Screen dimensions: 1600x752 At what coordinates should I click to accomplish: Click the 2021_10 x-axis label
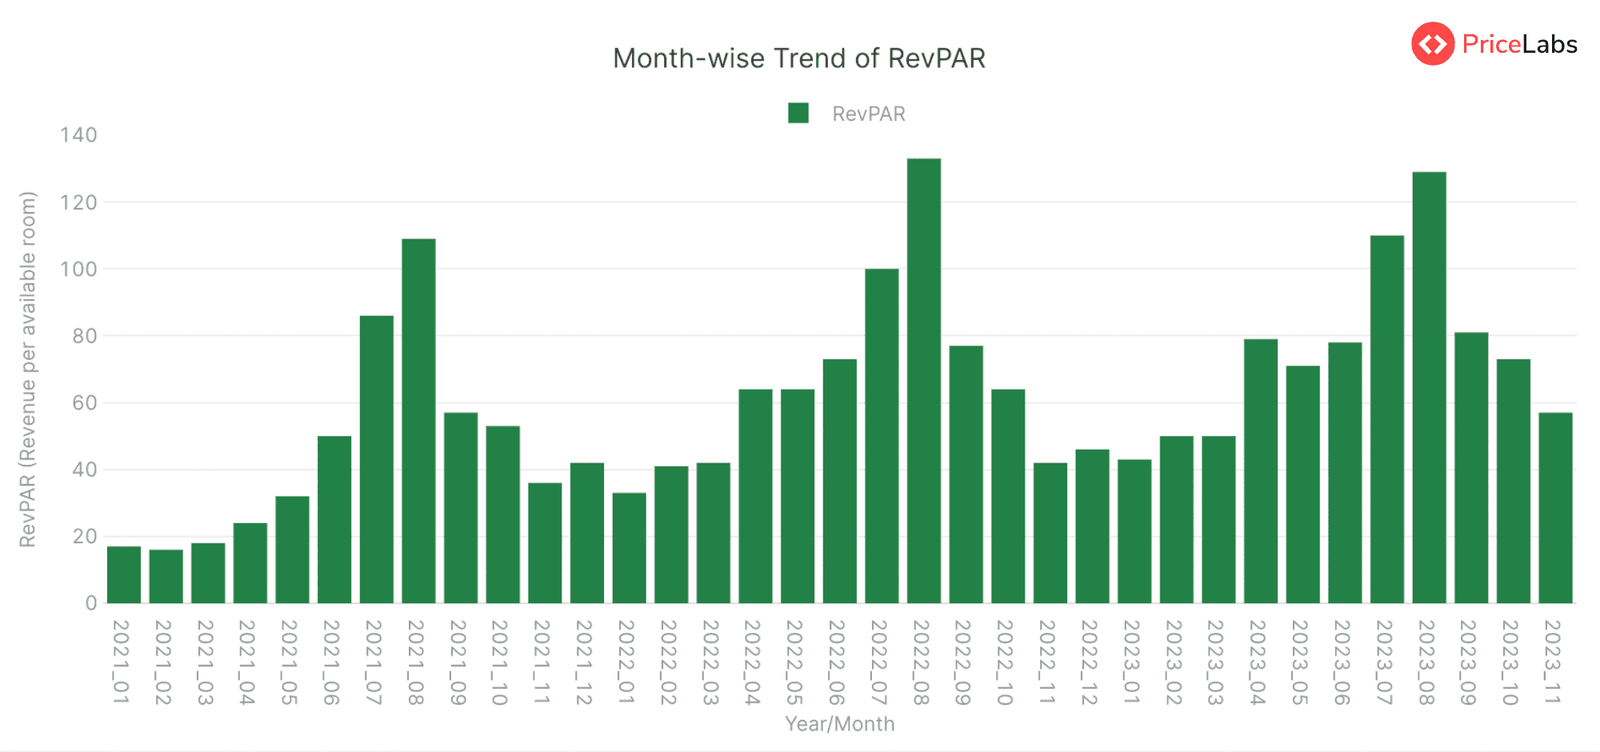[499, 662]
